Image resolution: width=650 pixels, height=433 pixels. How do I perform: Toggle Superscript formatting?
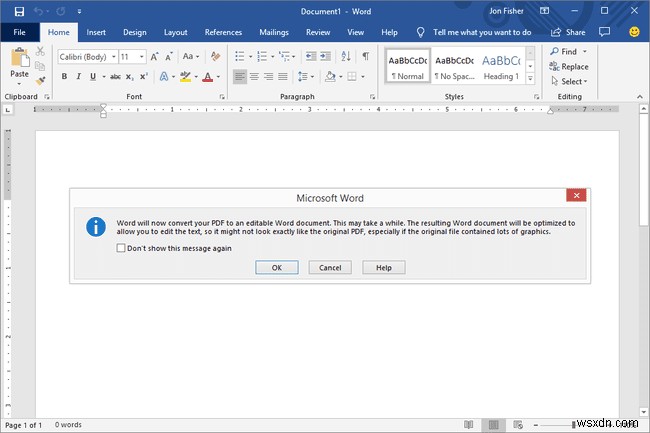[143, 76]
